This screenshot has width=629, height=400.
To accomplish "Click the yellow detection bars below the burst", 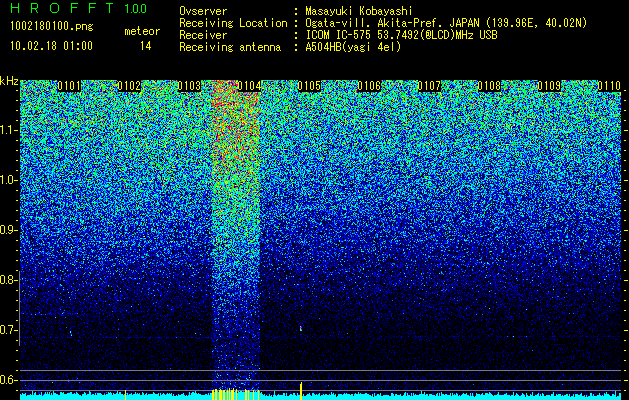I will coord(235,394).
